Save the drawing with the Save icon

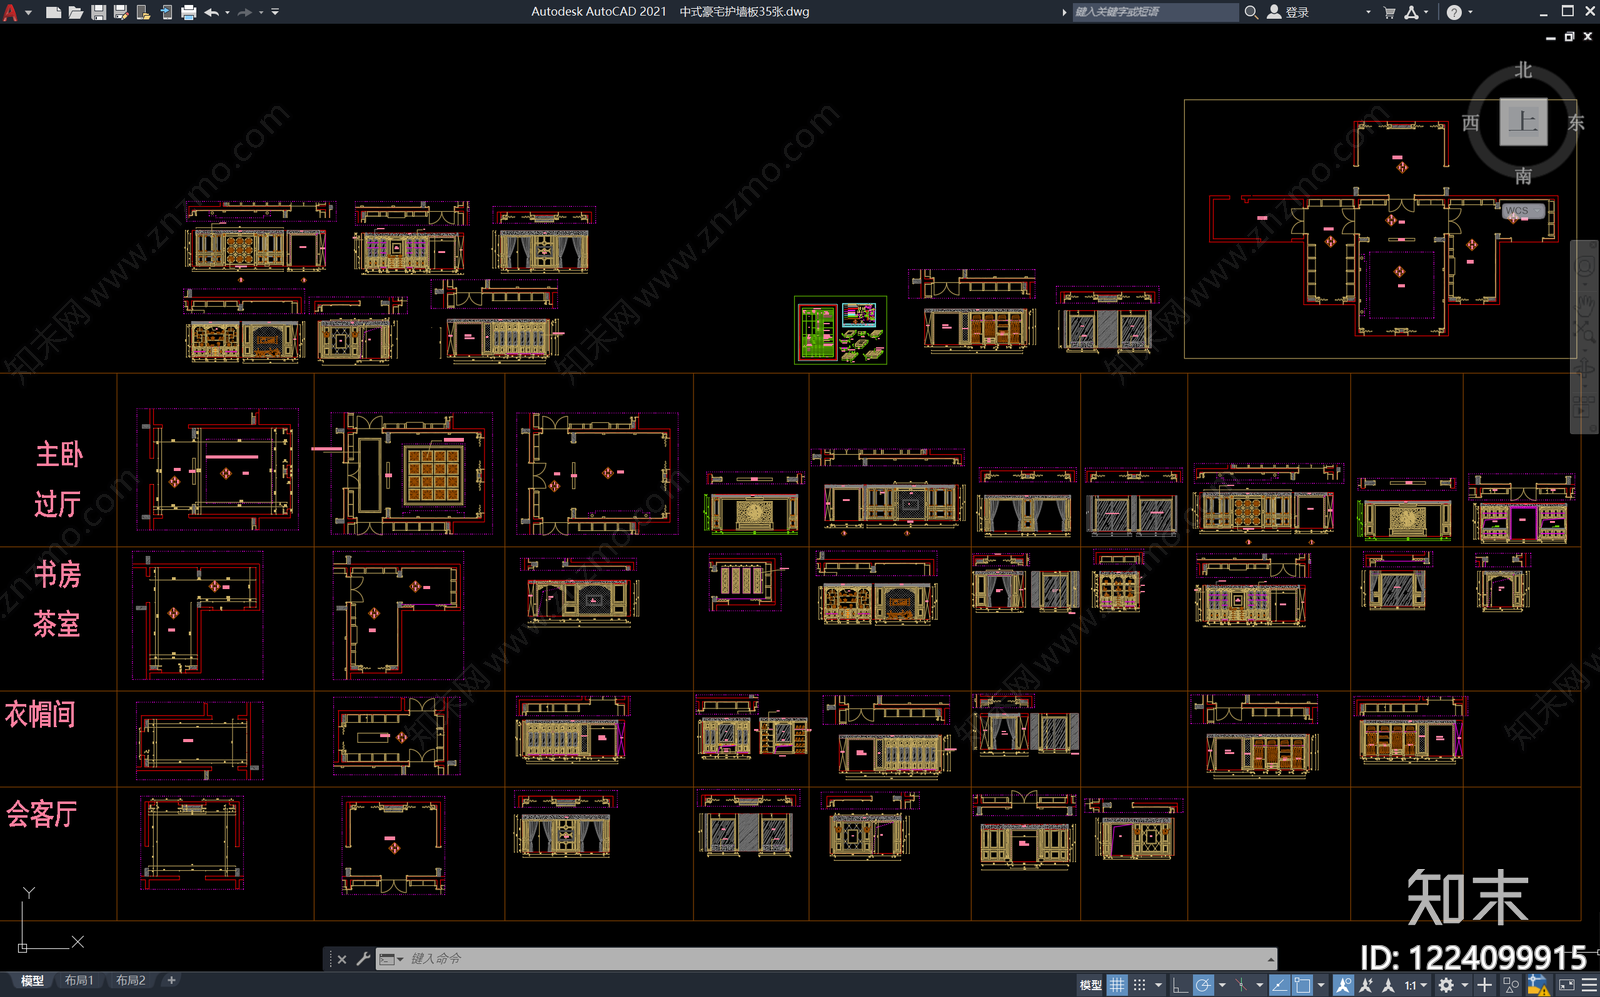(99, 12)
